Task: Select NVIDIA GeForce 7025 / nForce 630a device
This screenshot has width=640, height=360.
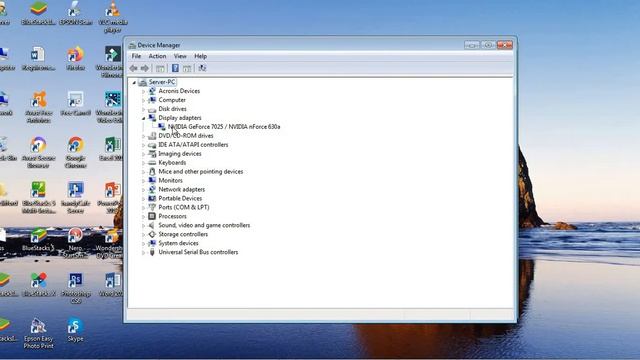Action: click(x=224, y=127)
